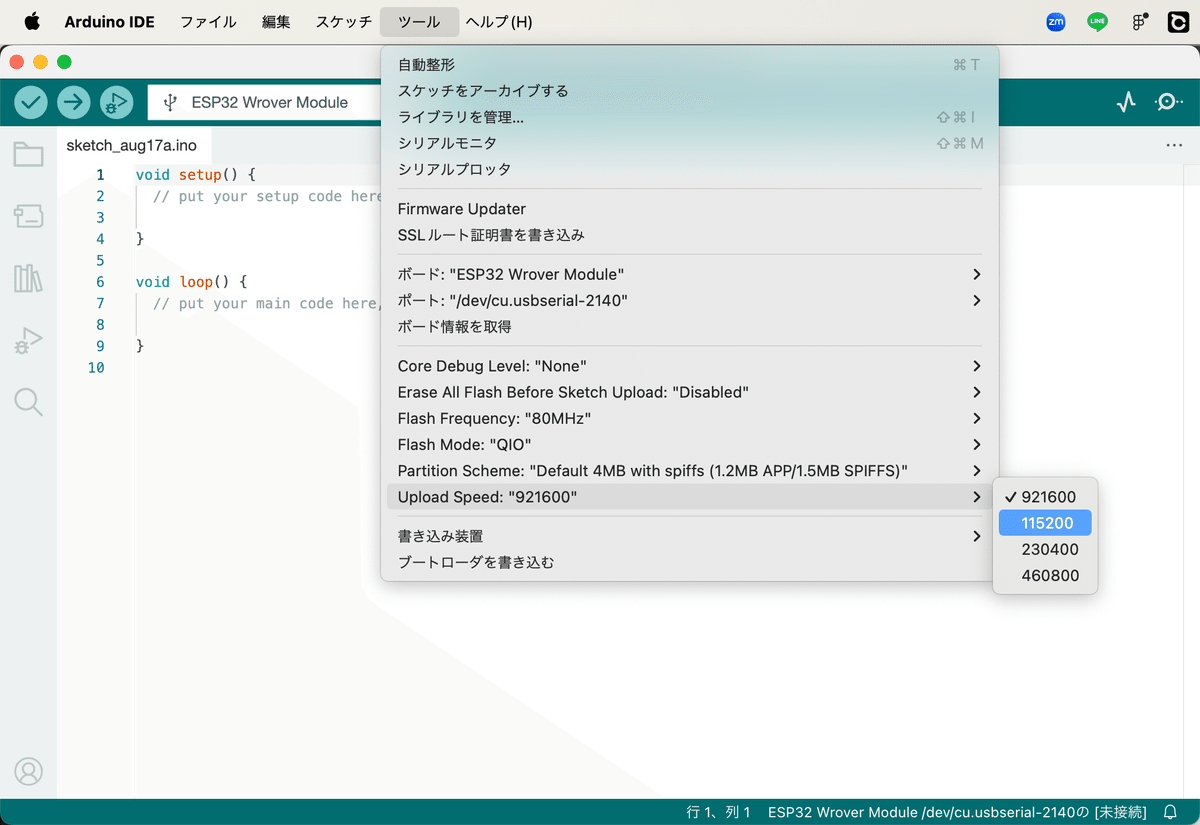Expand Partition Scheme submenu

tap(690, 470)
